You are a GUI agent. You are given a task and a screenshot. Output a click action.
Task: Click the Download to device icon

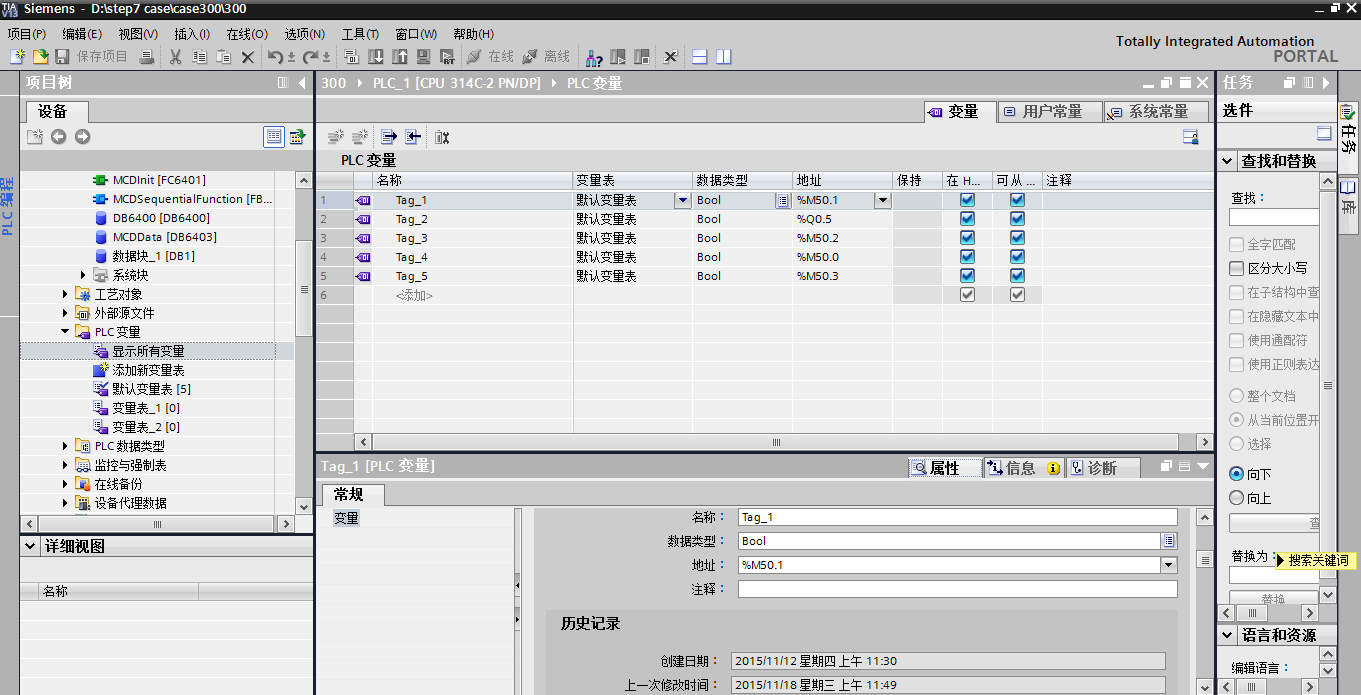coord(376,57)
